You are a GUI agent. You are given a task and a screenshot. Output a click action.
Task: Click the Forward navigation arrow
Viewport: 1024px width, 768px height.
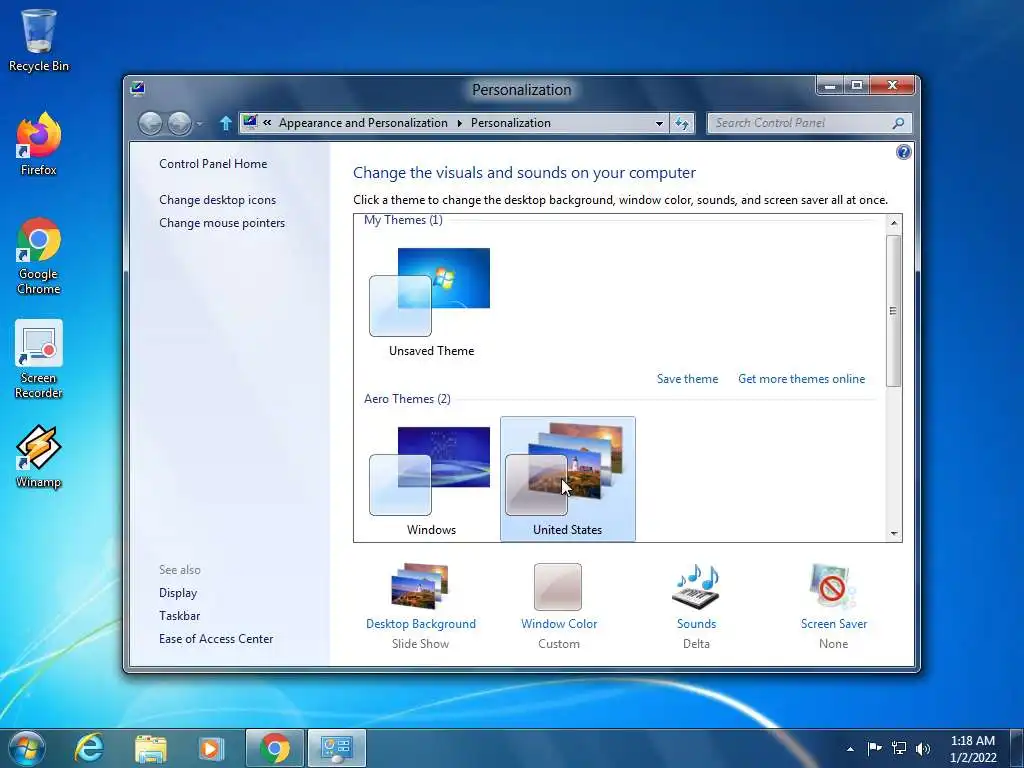(x=180, y=123)
